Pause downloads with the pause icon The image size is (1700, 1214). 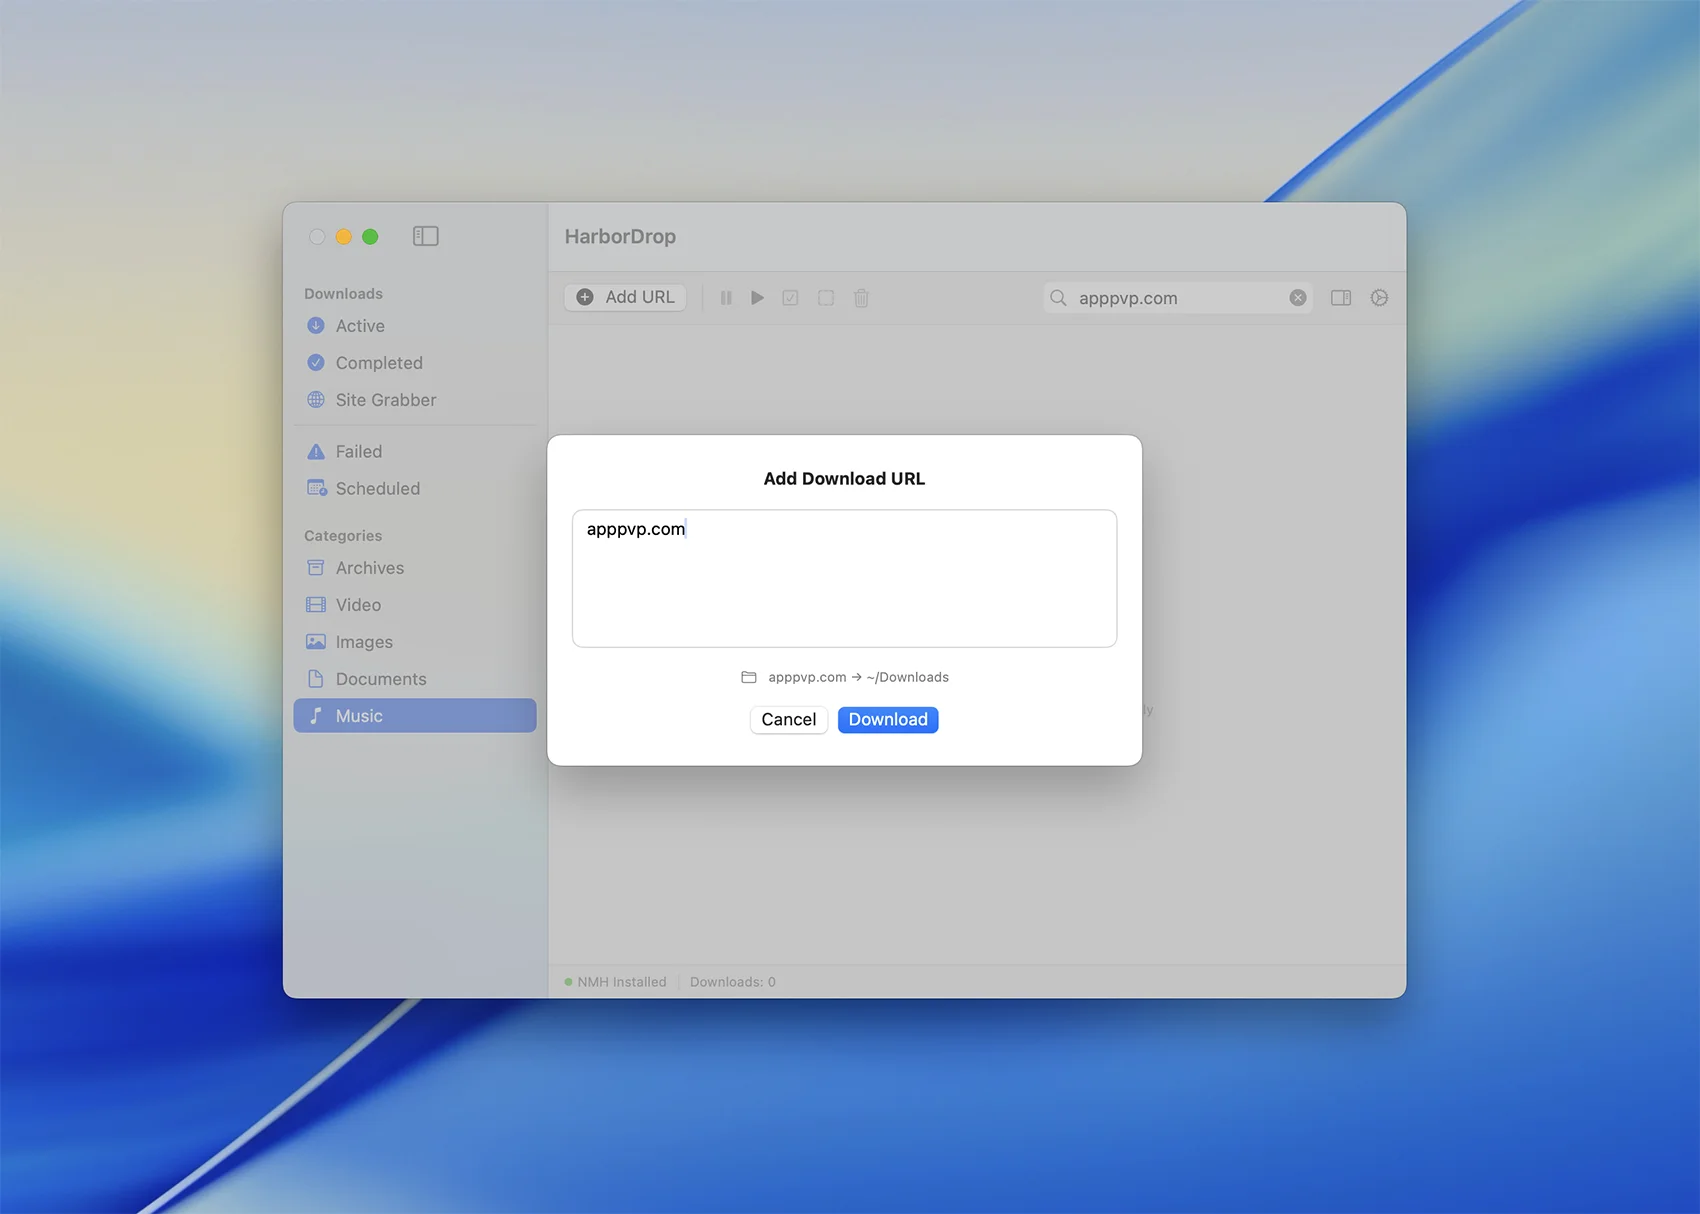click(x=726, y=298)
